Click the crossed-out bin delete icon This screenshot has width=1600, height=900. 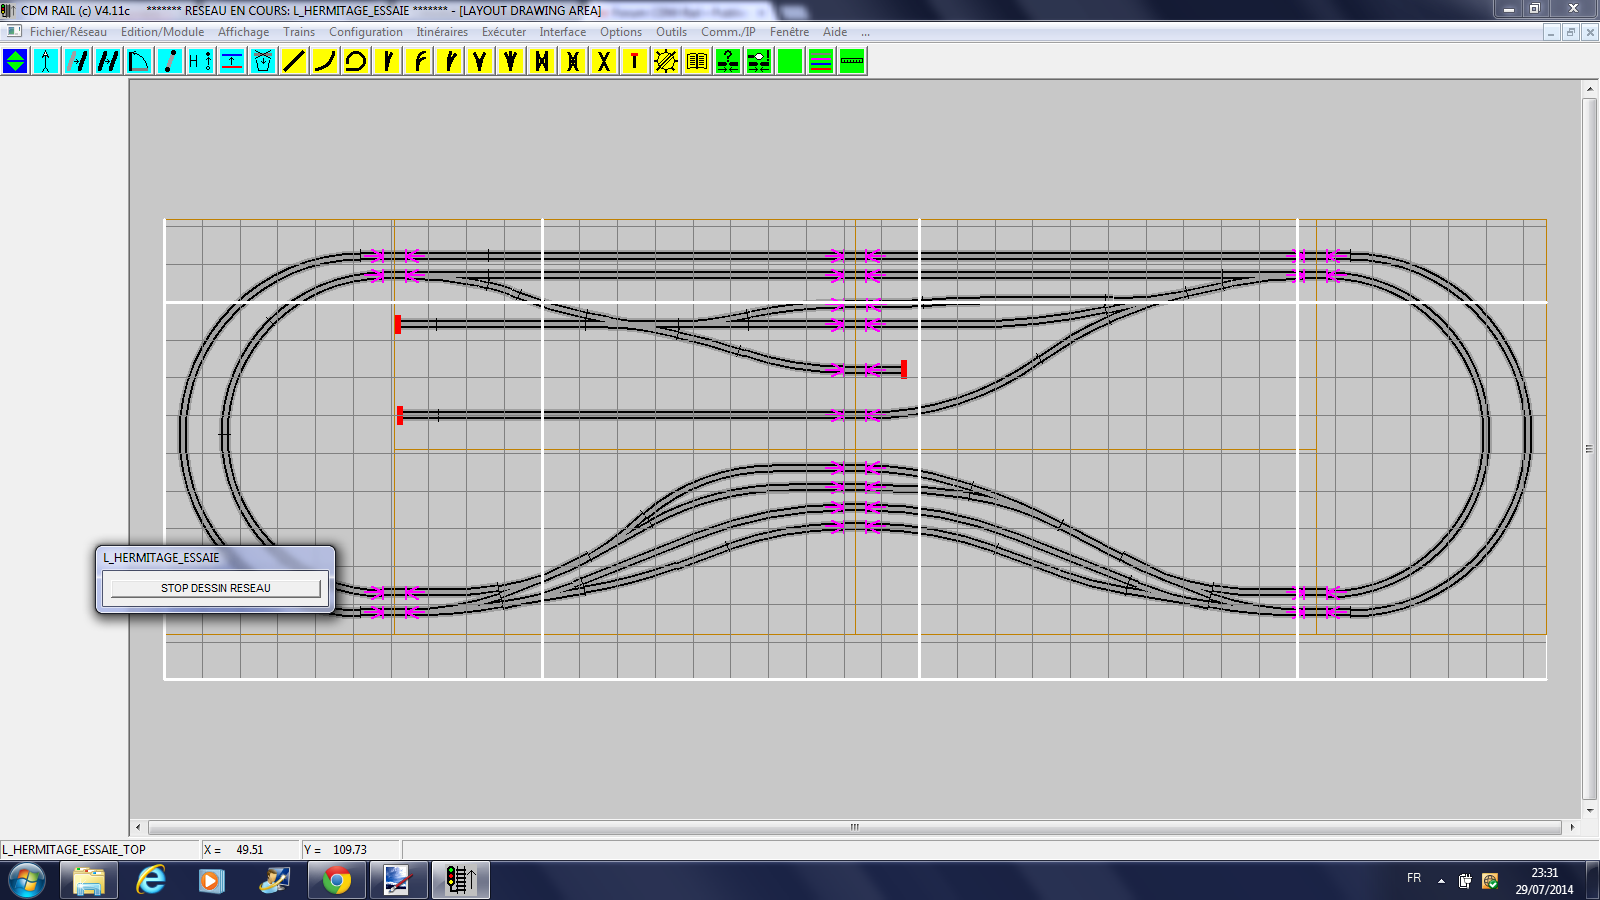click(263, 62)
